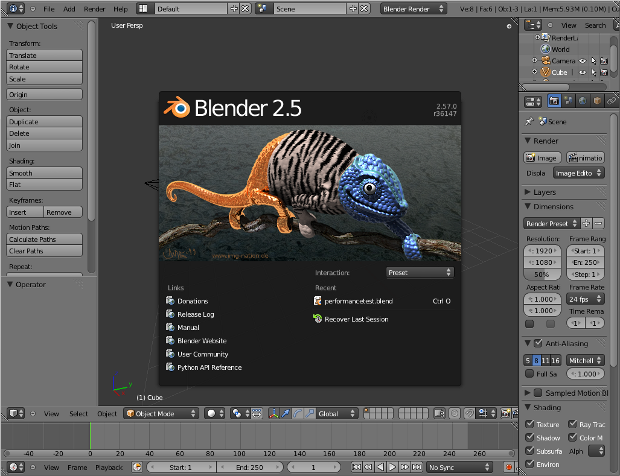Viewport: 620px width, 476px height.
Task: Toggle the Full Sample checkbox
Action: (529, 373)
